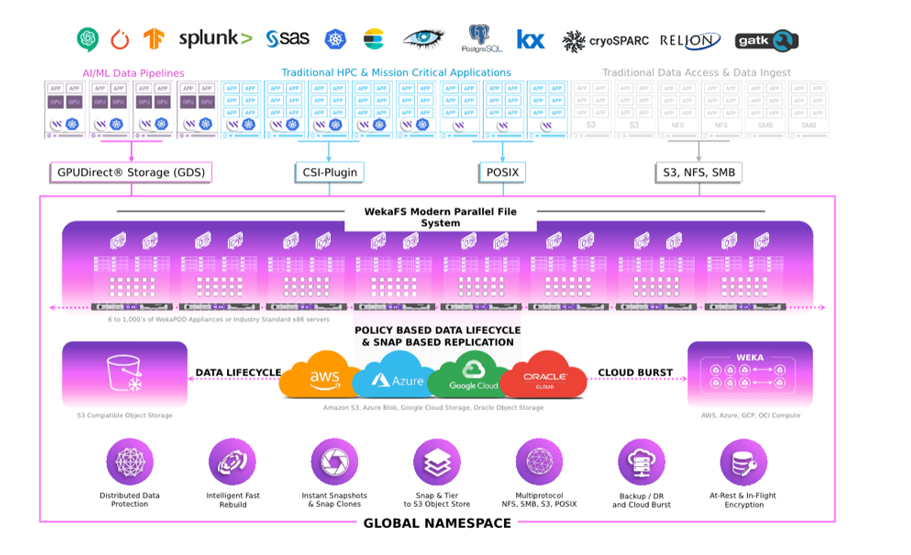Click the POSIX box
911x555 pixels.
click(x=503, y=173)
